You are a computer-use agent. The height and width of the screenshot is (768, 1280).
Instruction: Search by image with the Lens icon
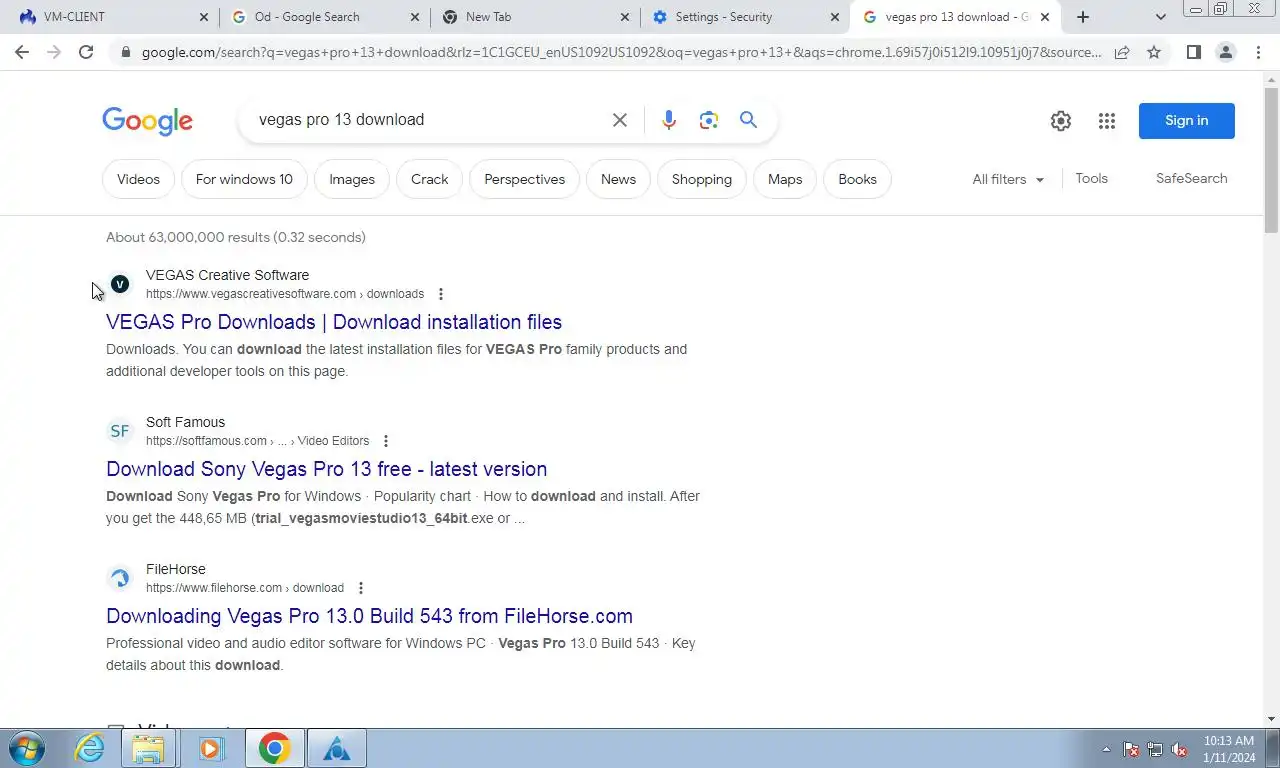click(709, 120)
